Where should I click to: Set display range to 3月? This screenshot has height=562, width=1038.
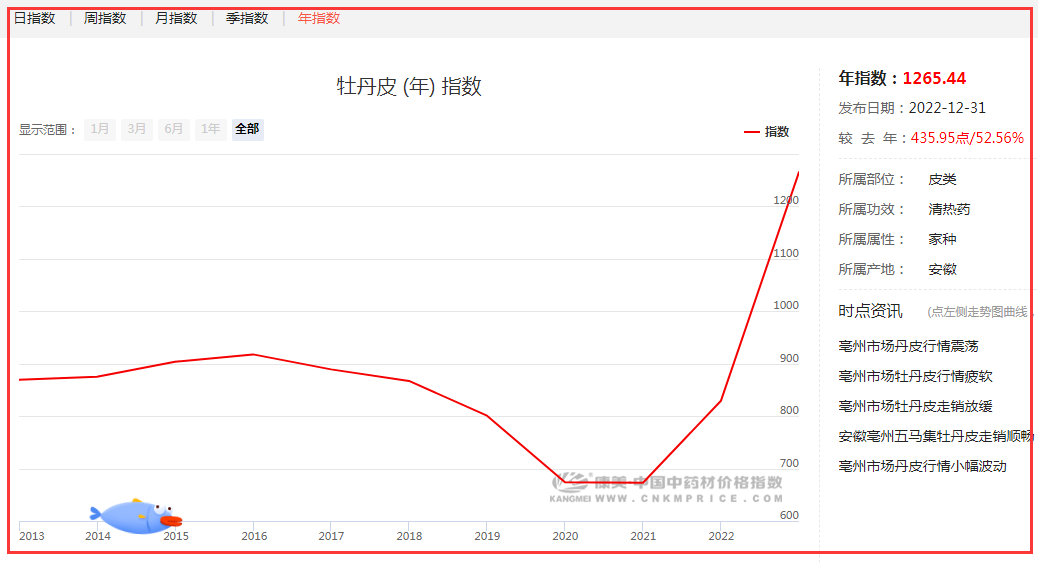point(136,129)
